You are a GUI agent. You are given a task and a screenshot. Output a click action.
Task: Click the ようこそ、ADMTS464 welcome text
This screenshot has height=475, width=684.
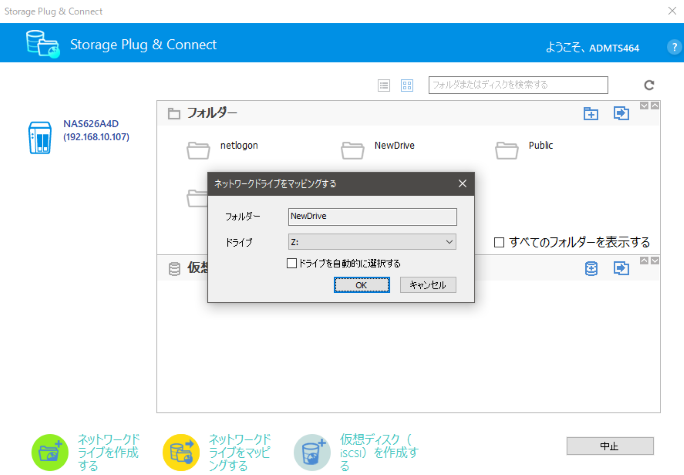click(x=592, y=48)
